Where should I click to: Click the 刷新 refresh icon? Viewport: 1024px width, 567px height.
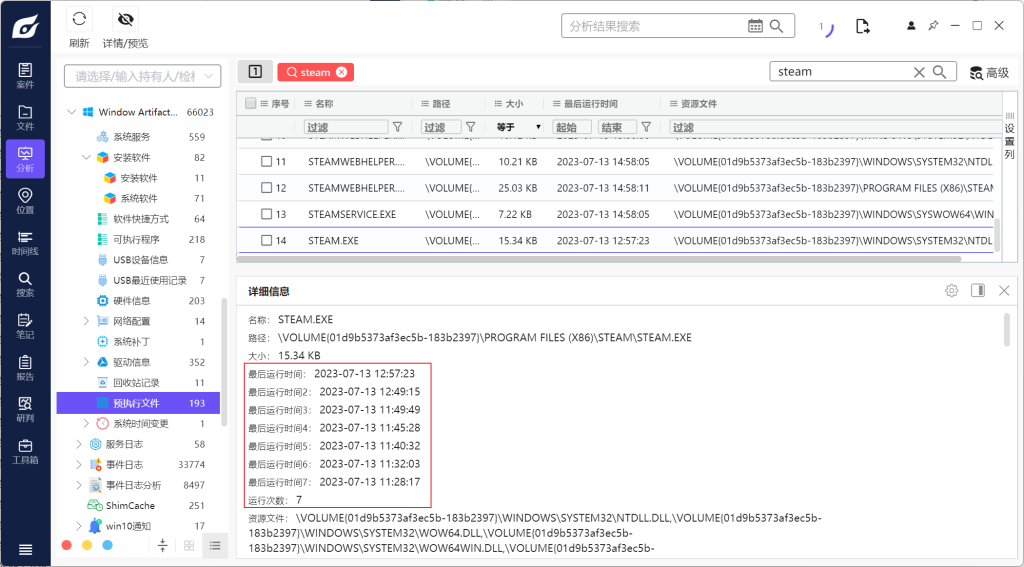(x=79, y=20)
